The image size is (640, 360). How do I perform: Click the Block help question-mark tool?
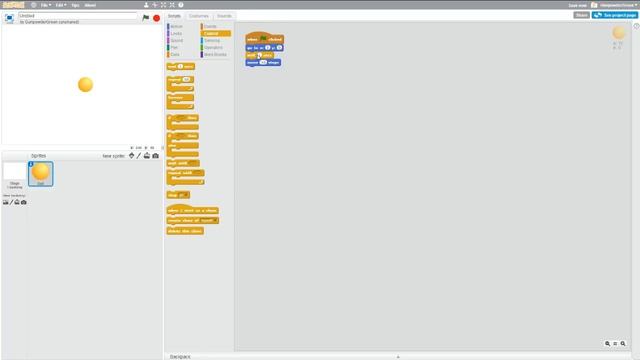[180, 5]
